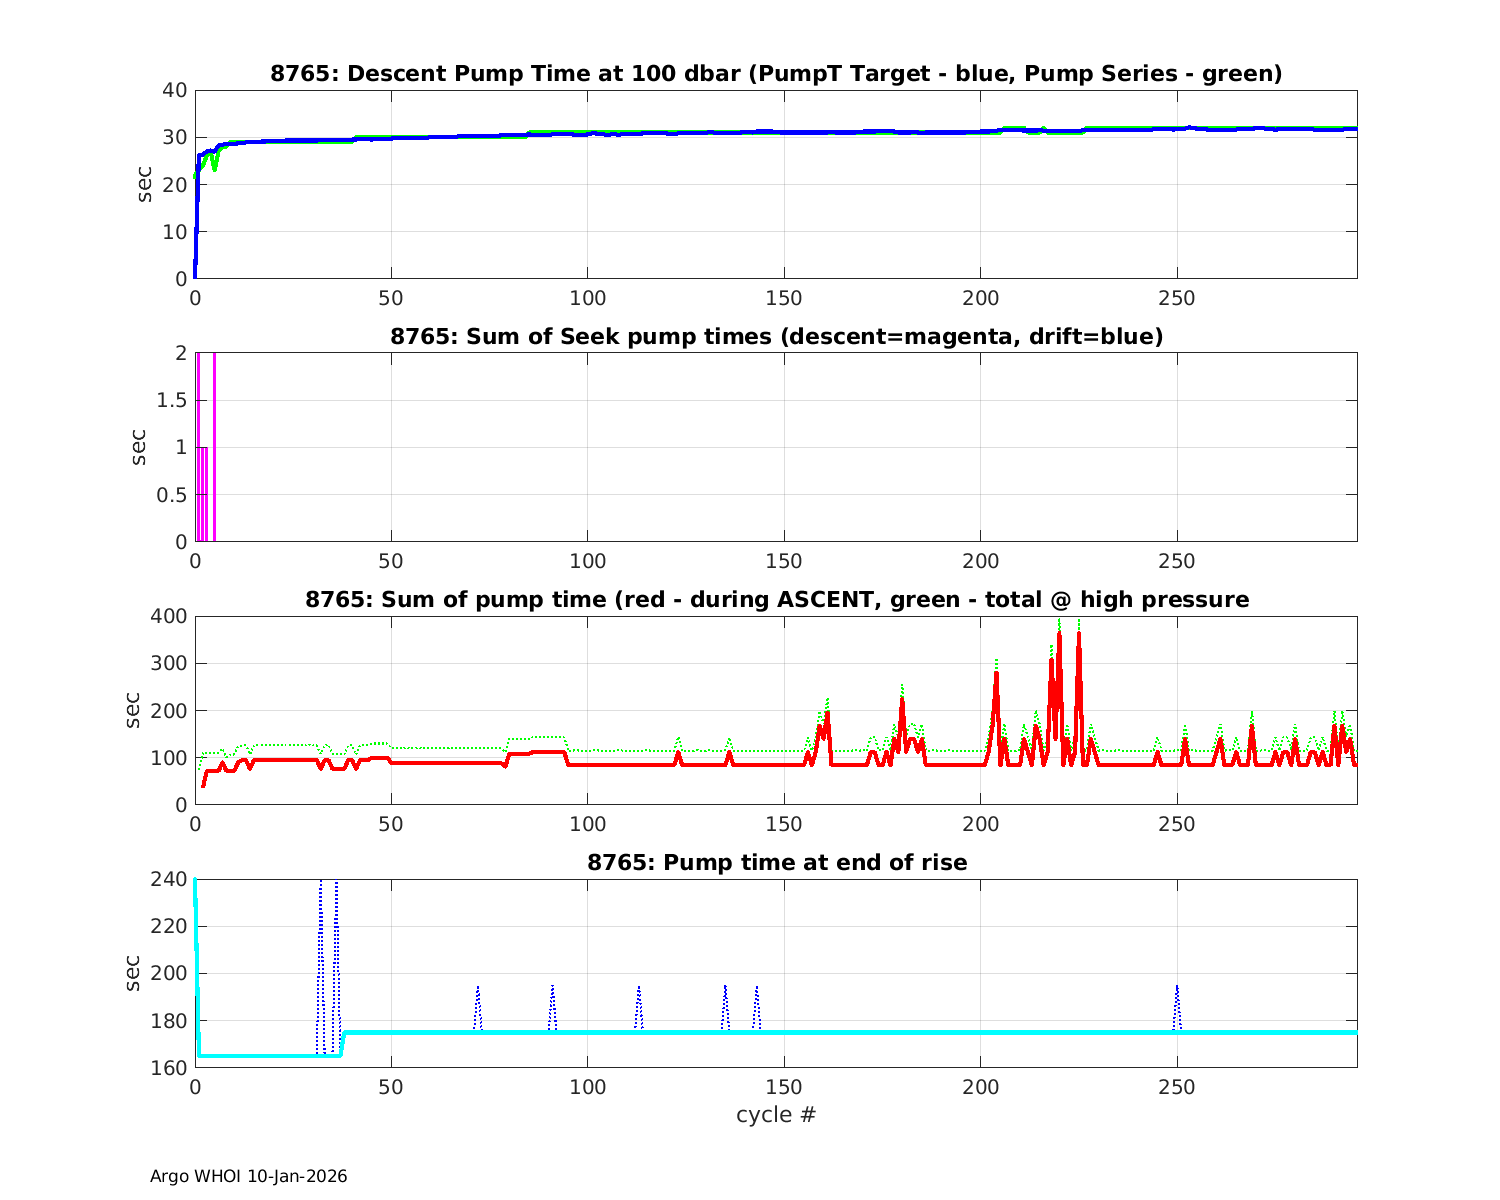This screenshot has height=1200, width=1500.
Task: Click the '40' y-axis tick on top plot
Action: (174, 90)
